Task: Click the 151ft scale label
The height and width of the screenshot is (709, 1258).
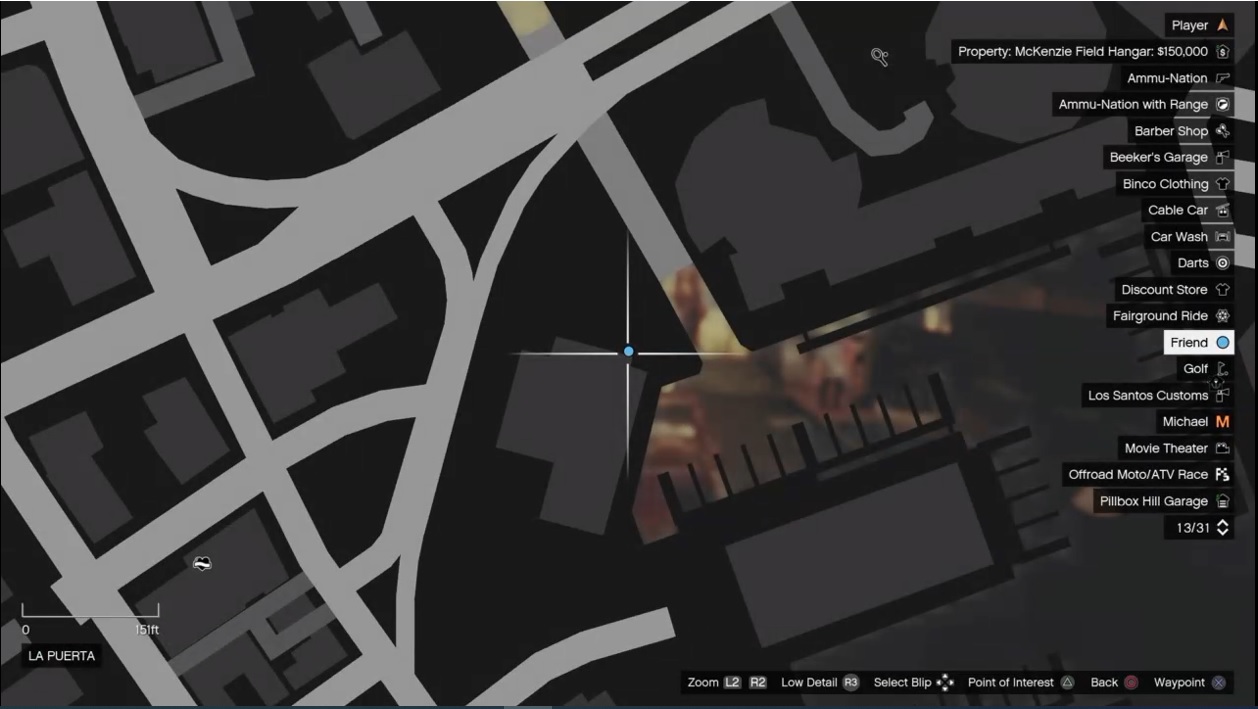Action: click(146, 630)
